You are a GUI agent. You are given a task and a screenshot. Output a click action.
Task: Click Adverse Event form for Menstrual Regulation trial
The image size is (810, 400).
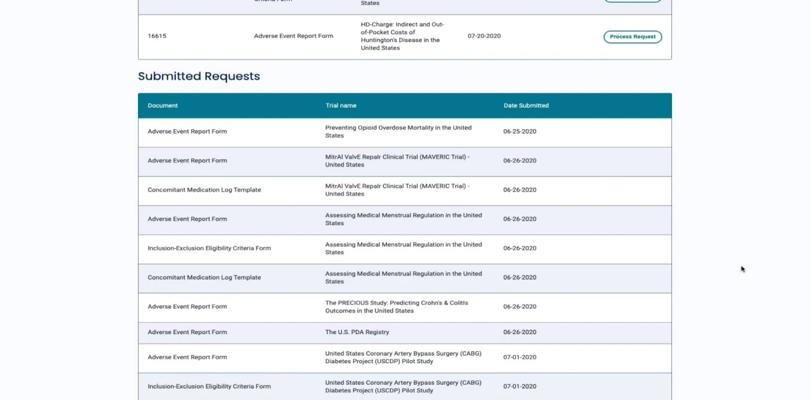(x=187, y=219)
